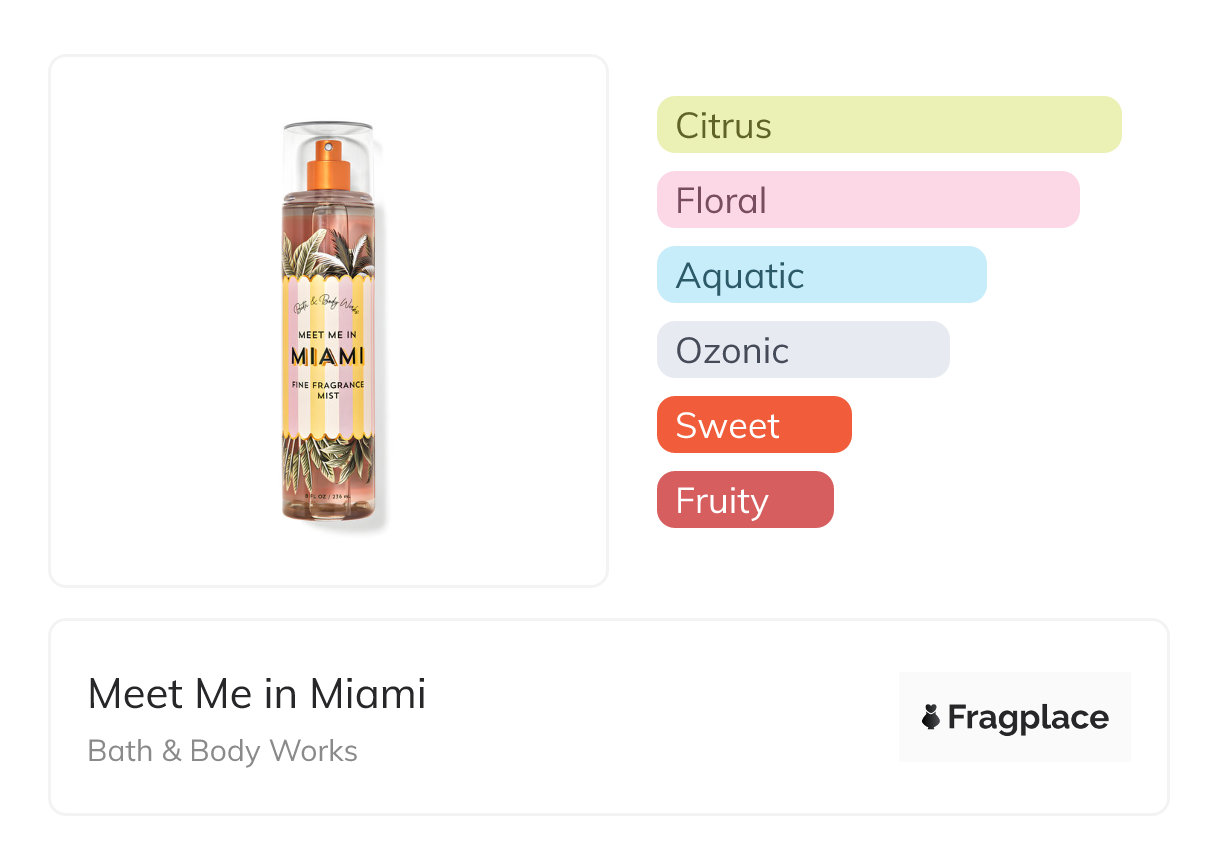Select the pink Floral accord bar
Screen dimensions: 1218x864
867,200
